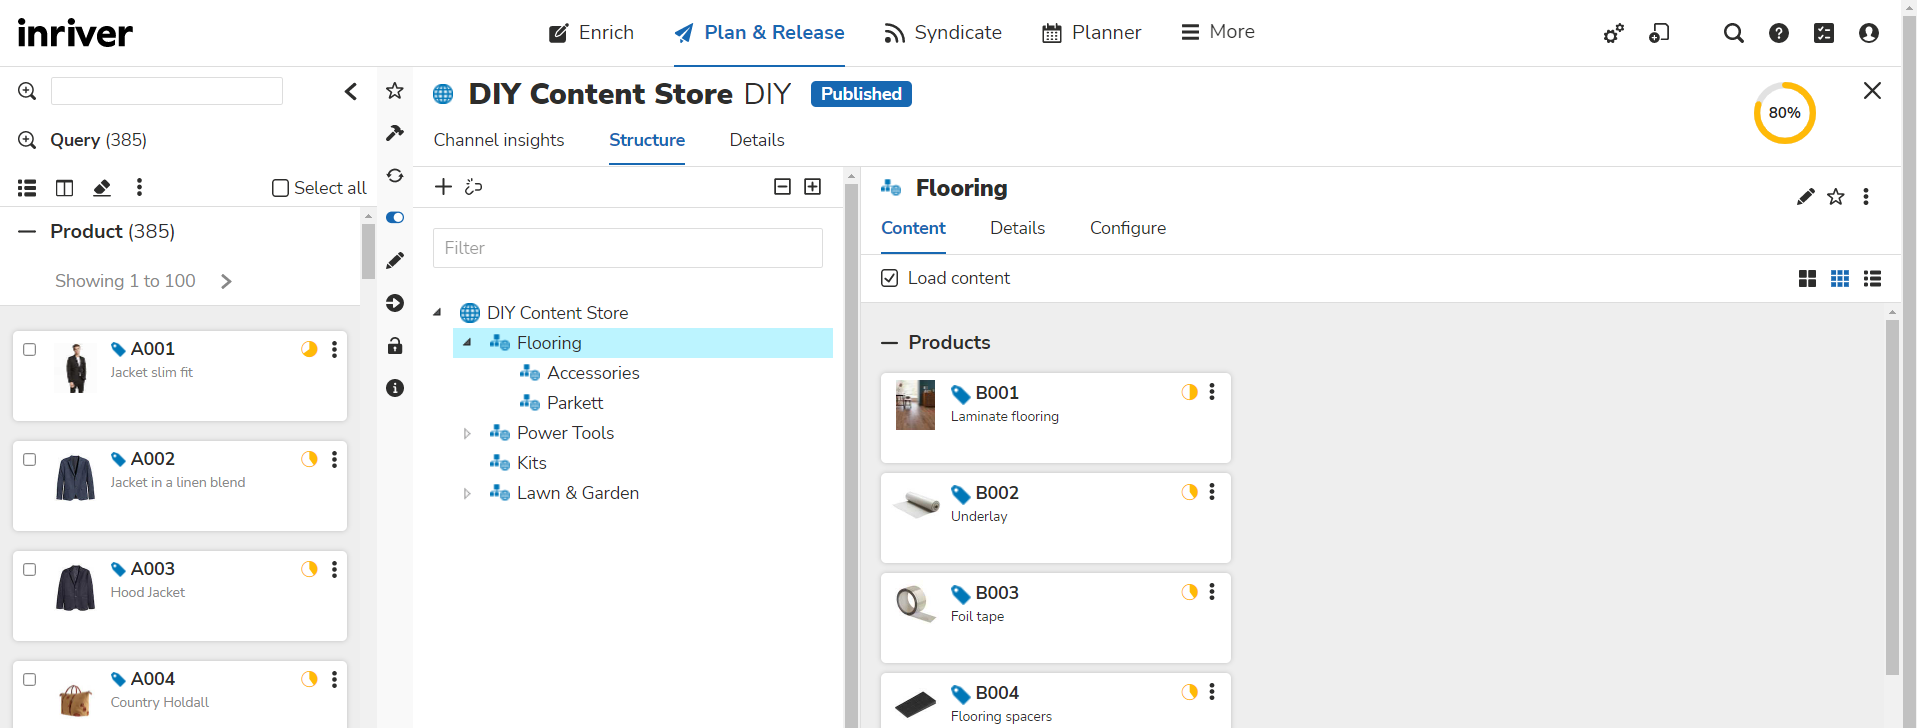The width and height of the screenshot is (1917, 728).
Task: Click the left panel search box
Action: pyautogui.click(x=167, y=91)
